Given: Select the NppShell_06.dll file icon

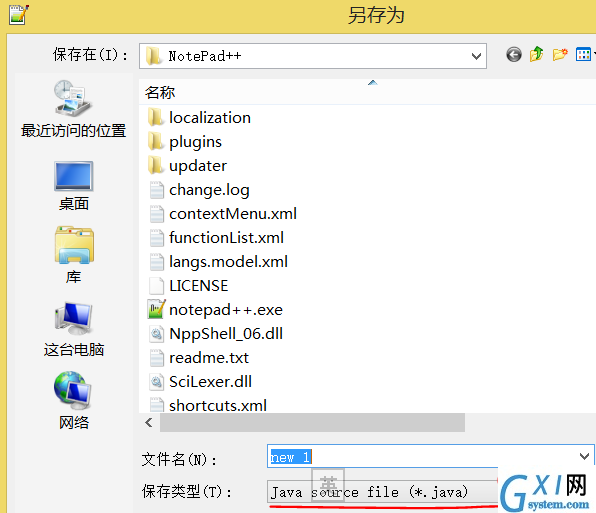Looking at the screenshot, I should point(156,334).
